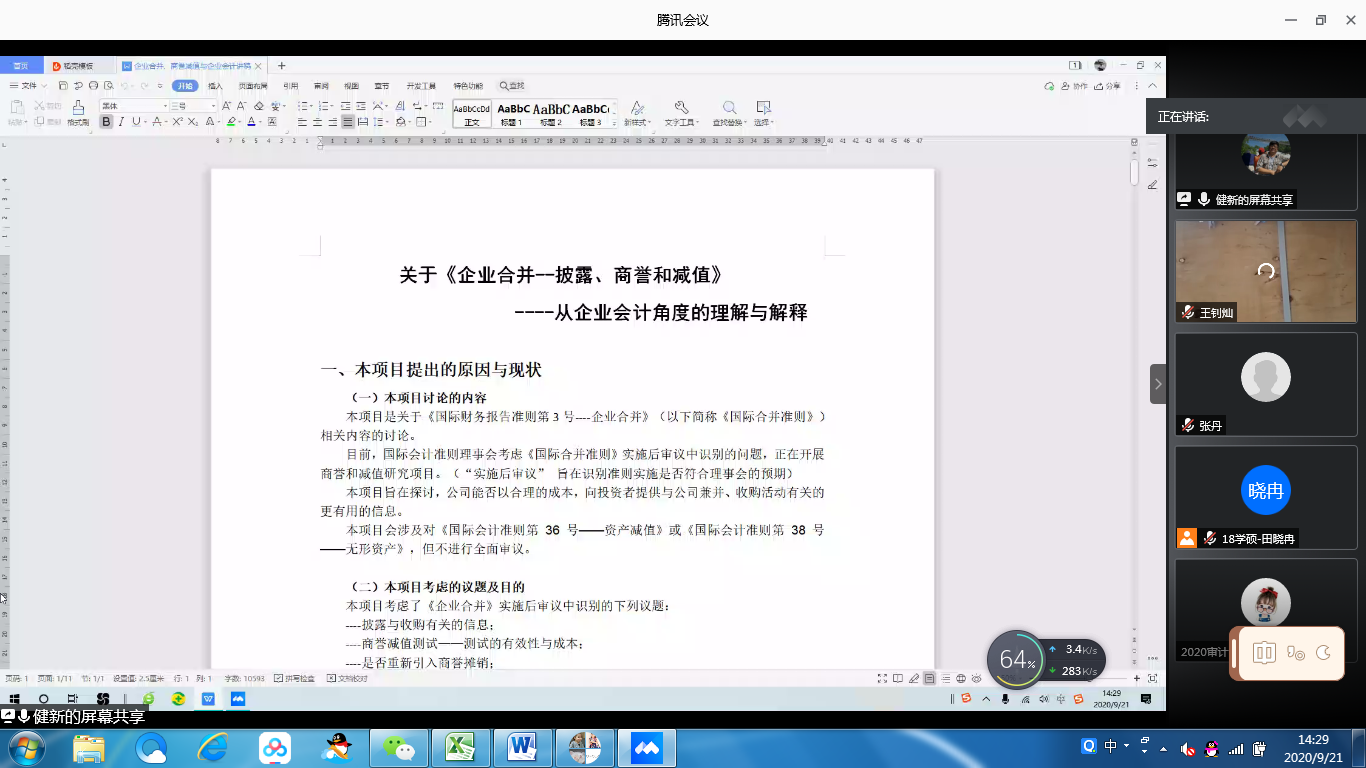Toggle justify paragraph alignment button

[x=347, y=122]
